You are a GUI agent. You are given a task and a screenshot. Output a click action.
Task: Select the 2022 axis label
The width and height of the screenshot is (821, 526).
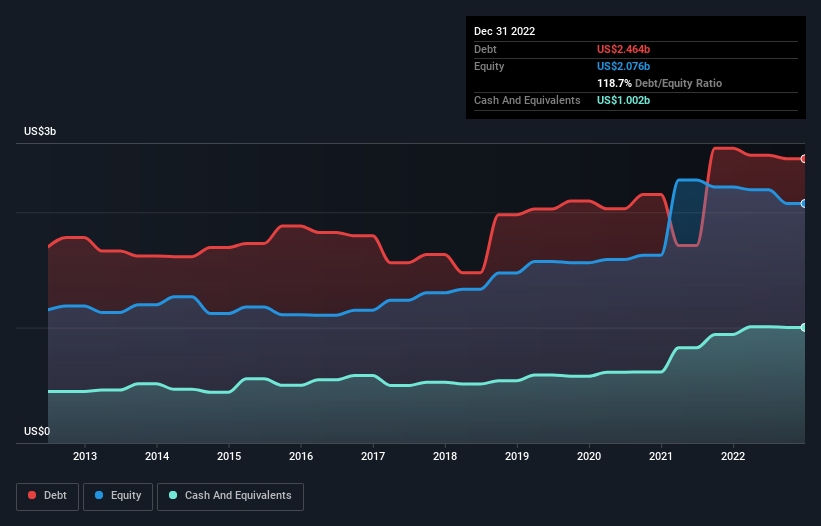(733, 456)
